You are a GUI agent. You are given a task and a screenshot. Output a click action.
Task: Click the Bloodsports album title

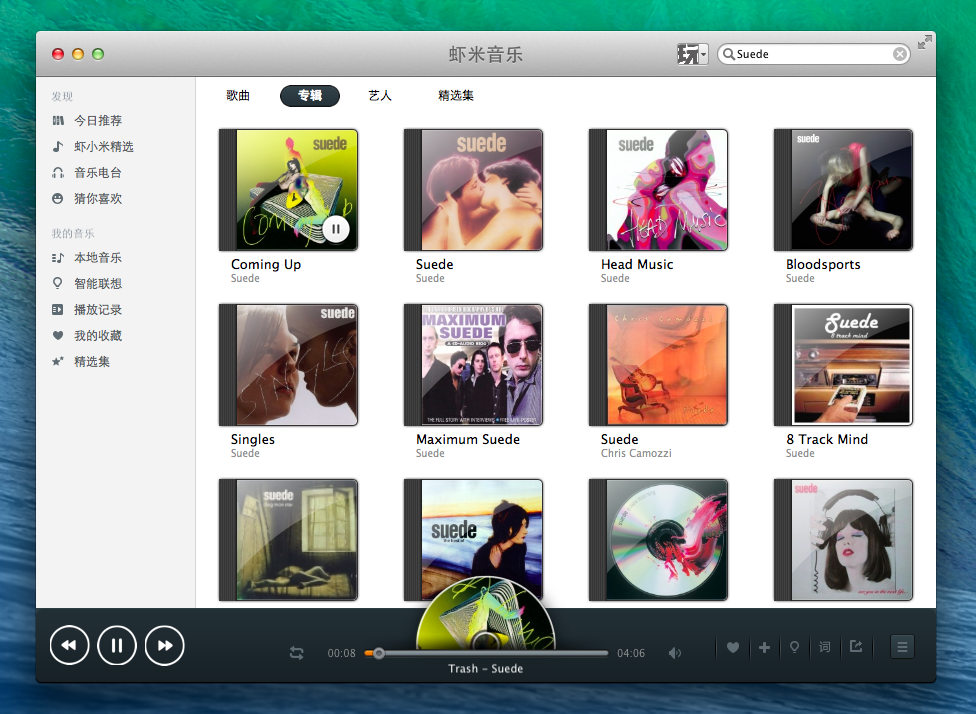pos(823,265)
